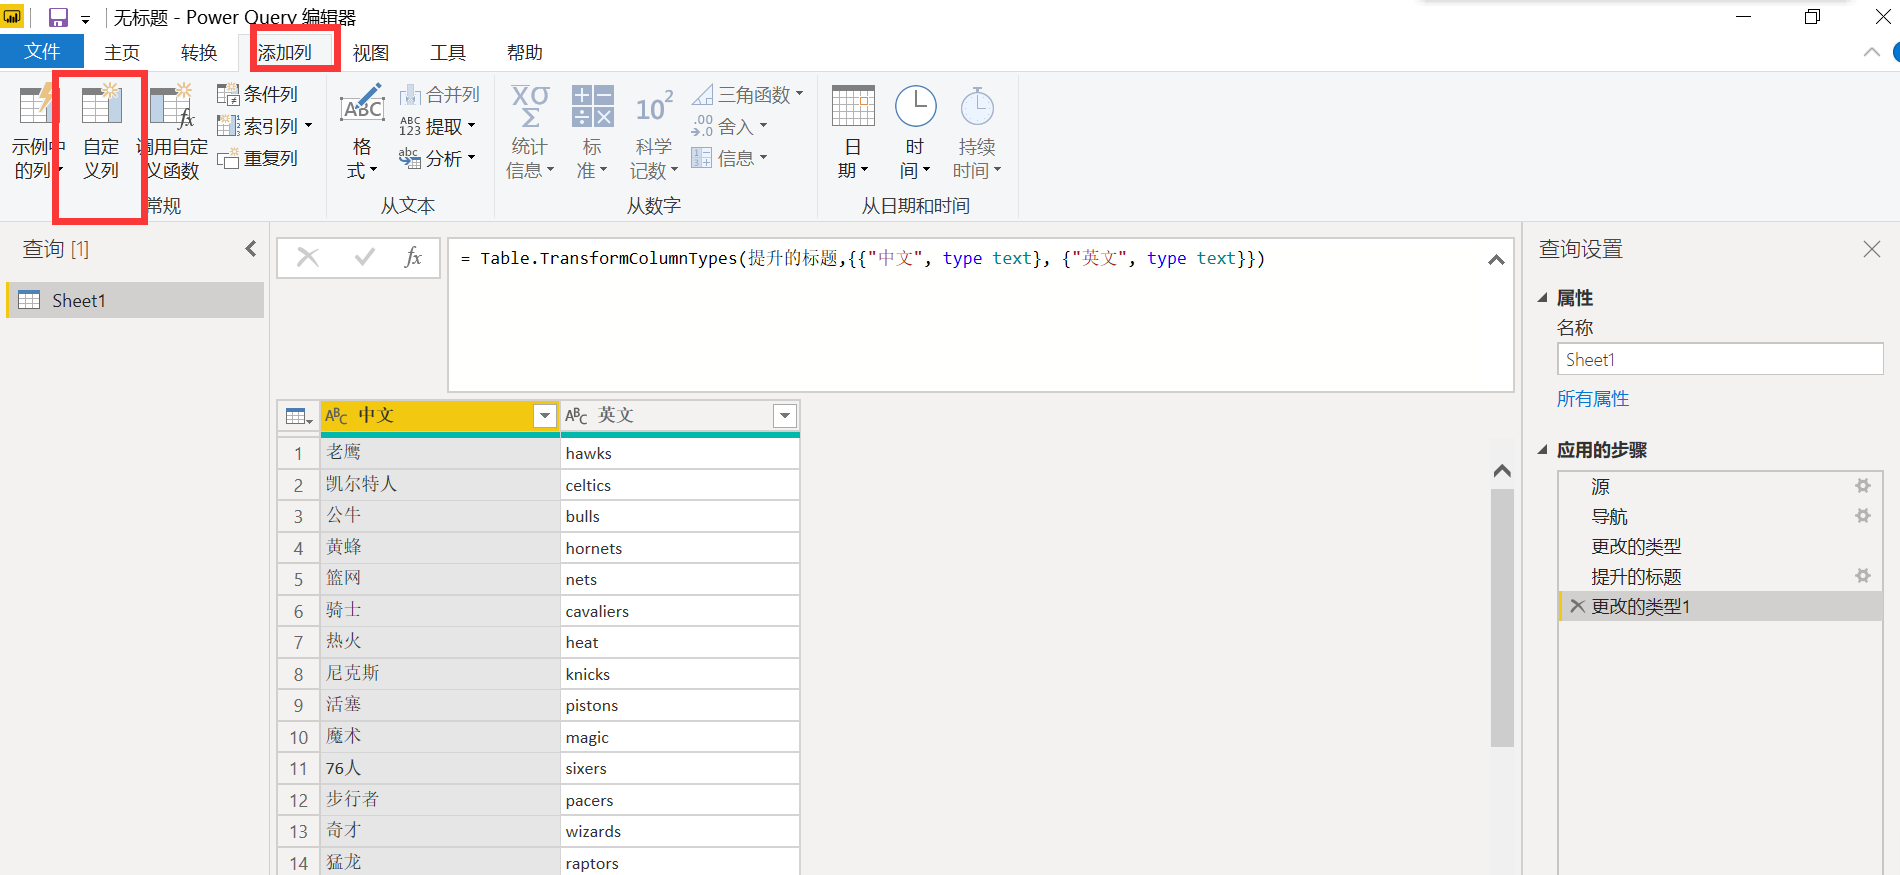Click the cell containing raptors
This screenshot has height=875, width=1900.
click(680, 863)
